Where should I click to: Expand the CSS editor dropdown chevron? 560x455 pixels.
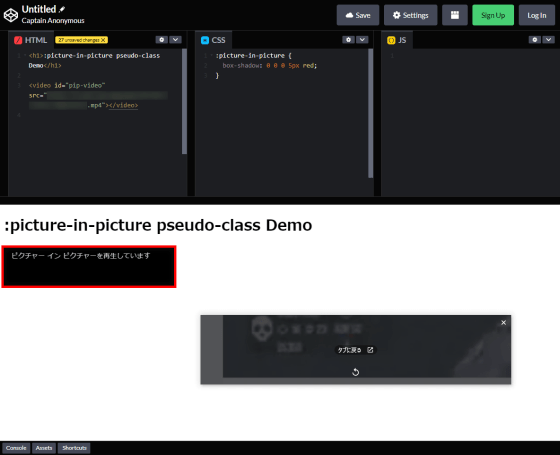(362, 40)
